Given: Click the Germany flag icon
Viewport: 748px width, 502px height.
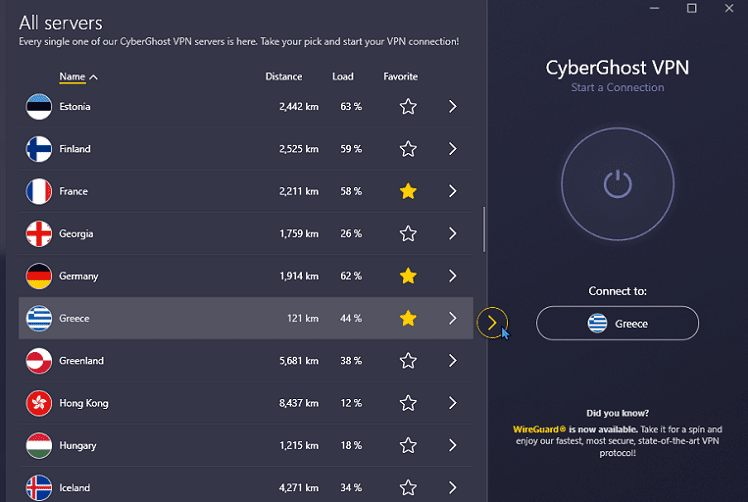Looking at the screenshot, I should click(x=39, y=276).
